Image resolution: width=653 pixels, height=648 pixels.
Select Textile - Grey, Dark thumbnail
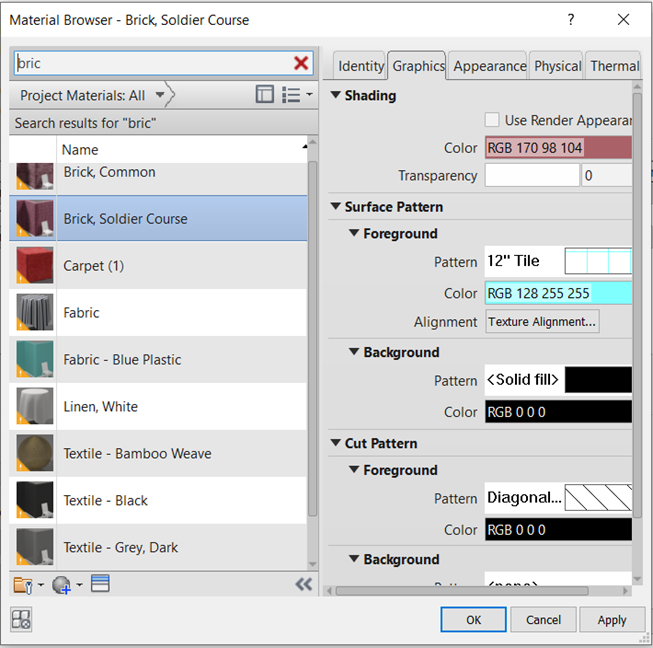(x=35, y=547)
